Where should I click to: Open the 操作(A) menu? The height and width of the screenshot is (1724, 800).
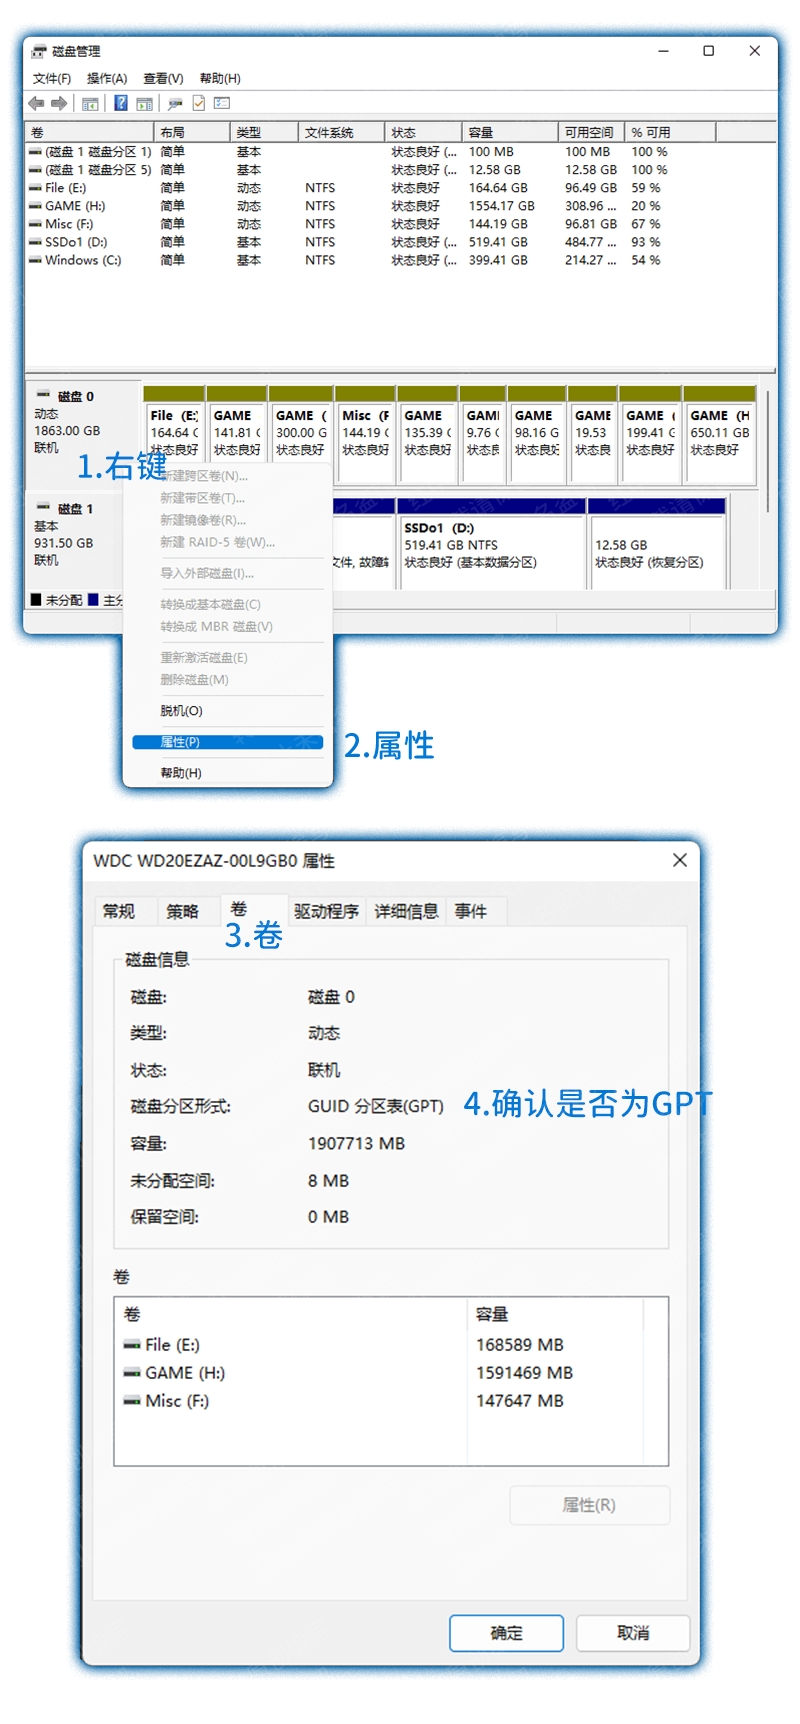(x=107, y=78)
